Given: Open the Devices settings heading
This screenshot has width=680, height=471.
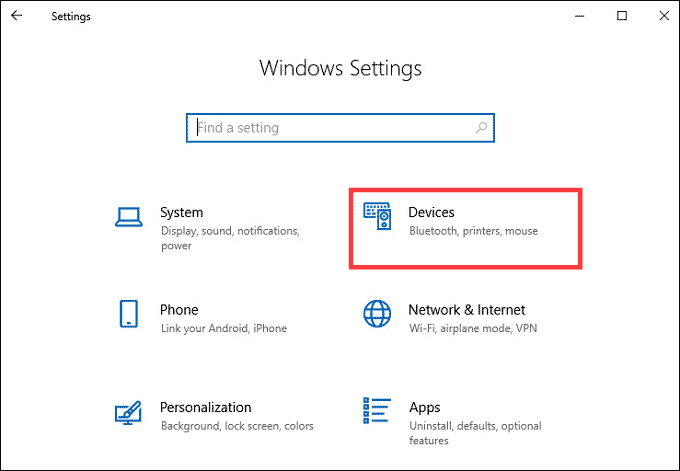Looking at the screenshot, I should click(x=432, y=213).
